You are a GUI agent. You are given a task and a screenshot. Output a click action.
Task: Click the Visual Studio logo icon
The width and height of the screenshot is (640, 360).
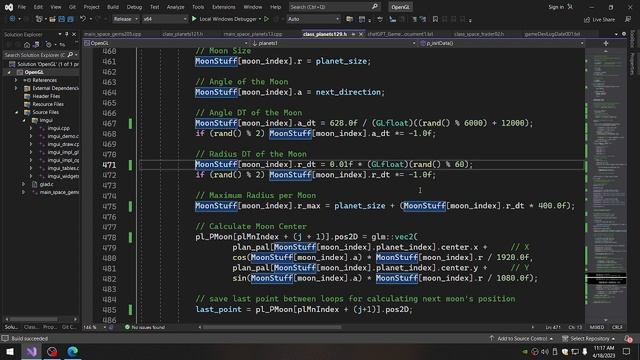coord(9,7)
